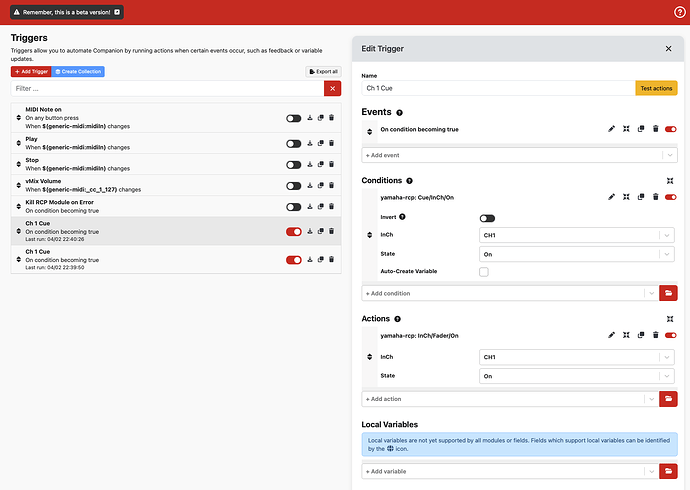Viewport: 690px width, 490px height.
Task: Duplicate the Play trigger
Action: (x=321, y=143)
